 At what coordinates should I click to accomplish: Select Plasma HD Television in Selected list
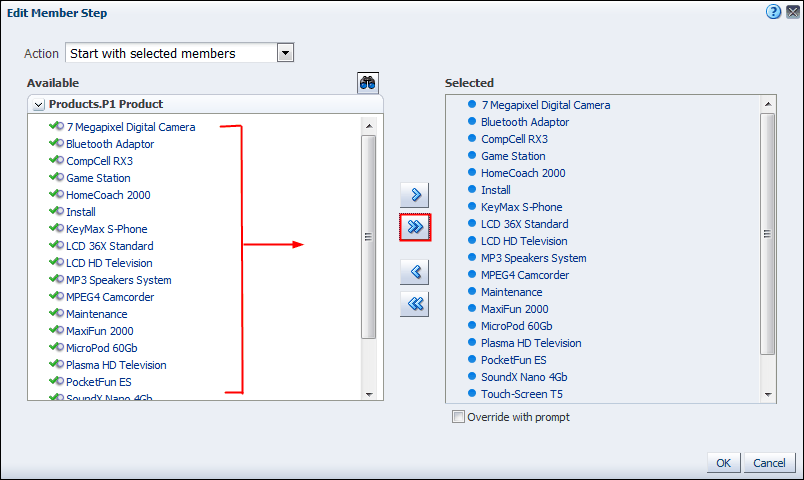click(x=530, y=343)
